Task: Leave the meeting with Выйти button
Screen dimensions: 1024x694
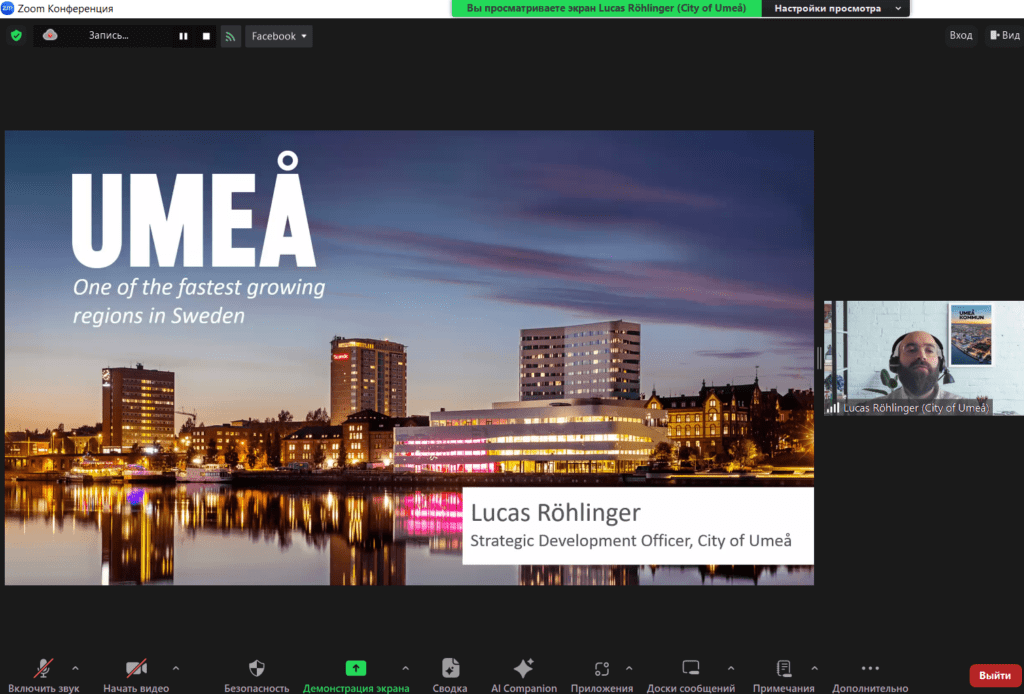Action: (x=994, y=675)
